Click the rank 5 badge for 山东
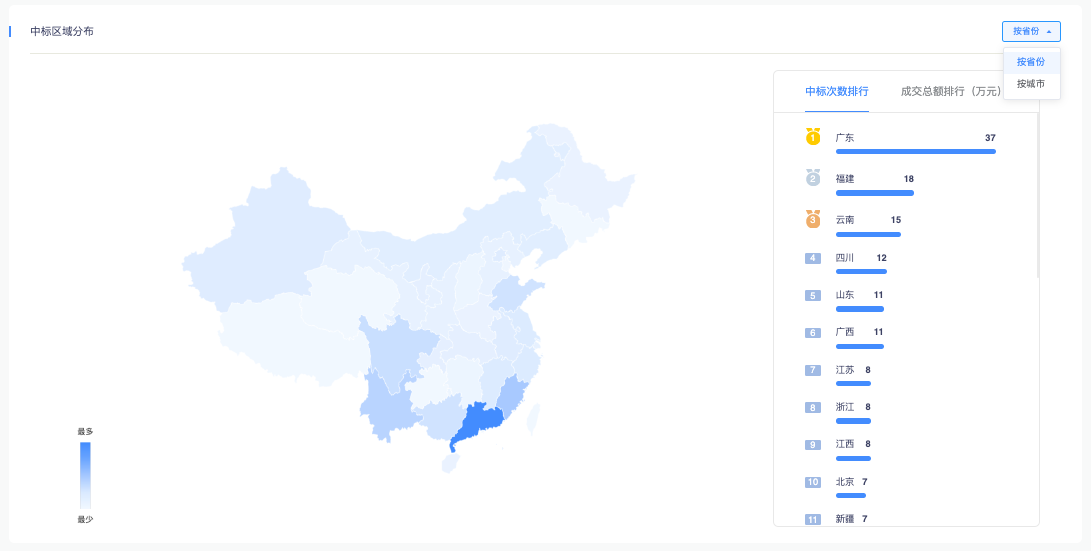 813,295
